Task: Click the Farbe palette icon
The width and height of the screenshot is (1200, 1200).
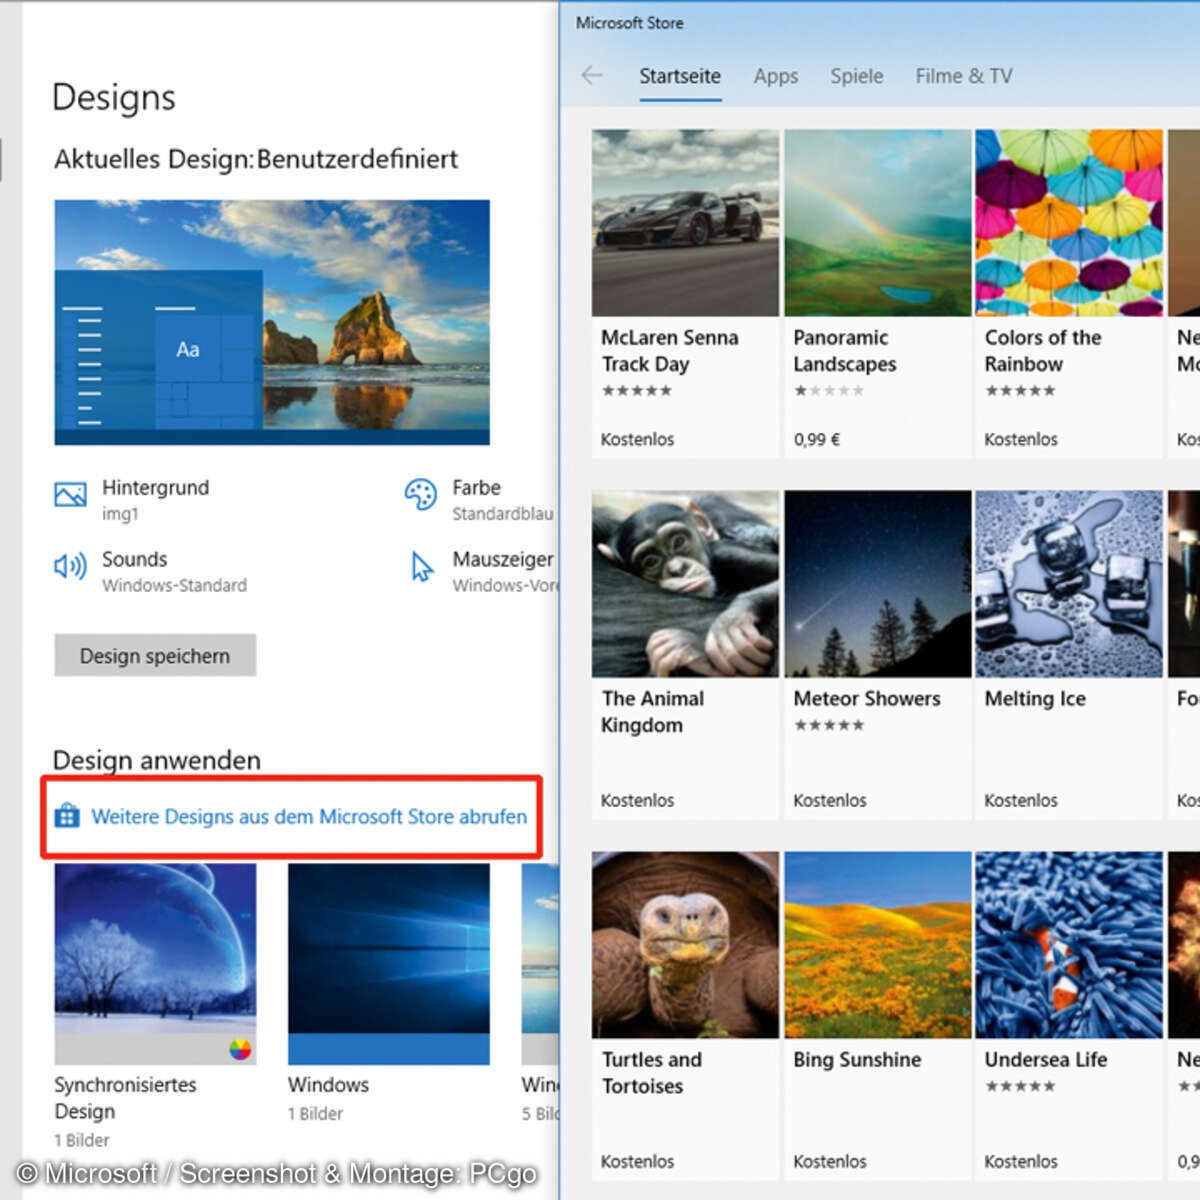Action: pyautogui.click(x=420, y=494)
